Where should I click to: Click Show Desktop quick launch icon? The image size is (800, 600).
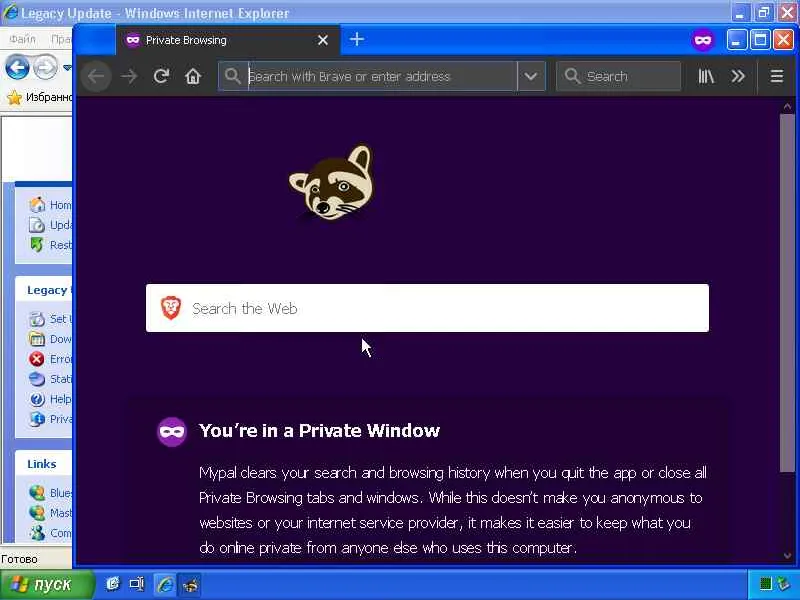coord(137,584)
